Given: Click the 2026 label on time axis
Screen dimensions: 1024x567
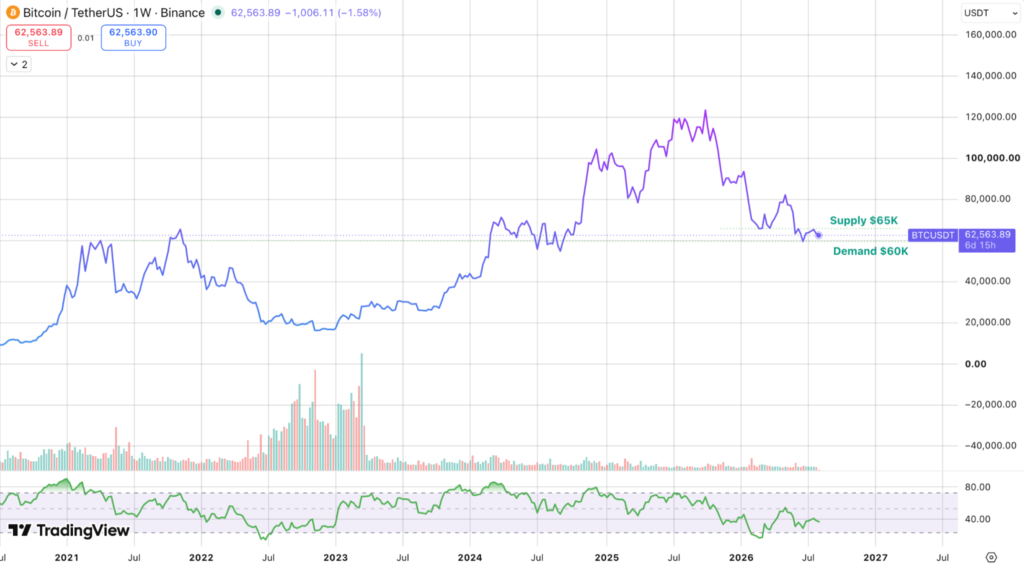Looking at the screenshot, I should [x=741, y=557].
